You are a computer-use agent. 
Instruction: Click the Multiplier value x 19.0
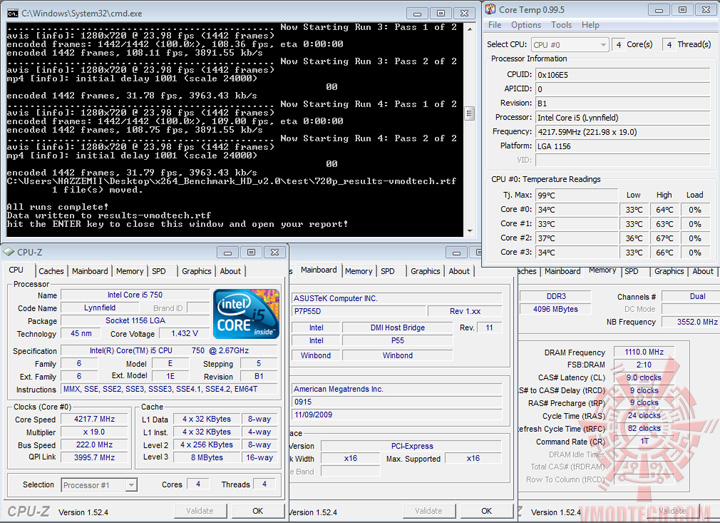point(94,432)
